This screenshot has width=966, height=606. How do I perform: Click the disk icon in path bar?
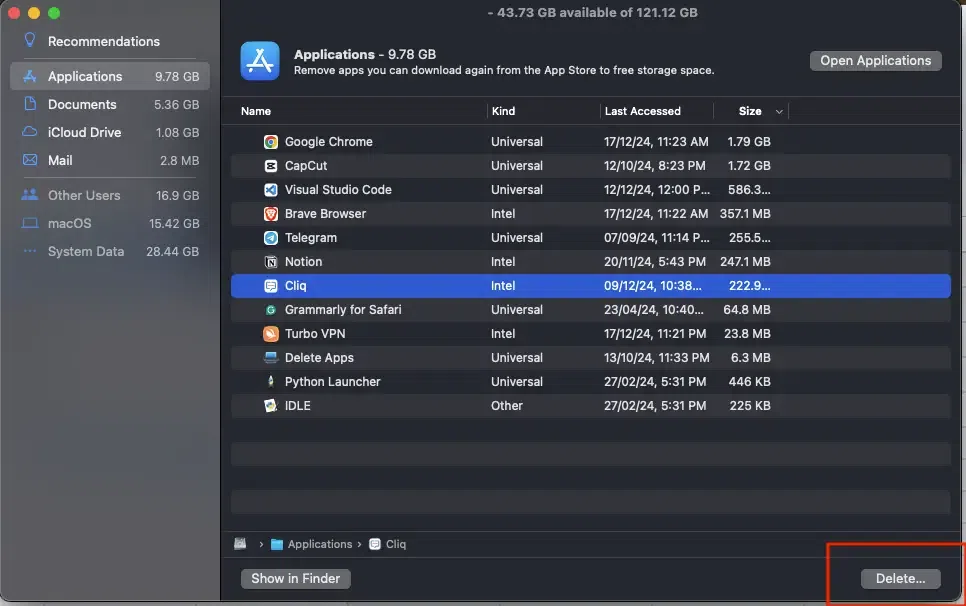click(240, 544)
